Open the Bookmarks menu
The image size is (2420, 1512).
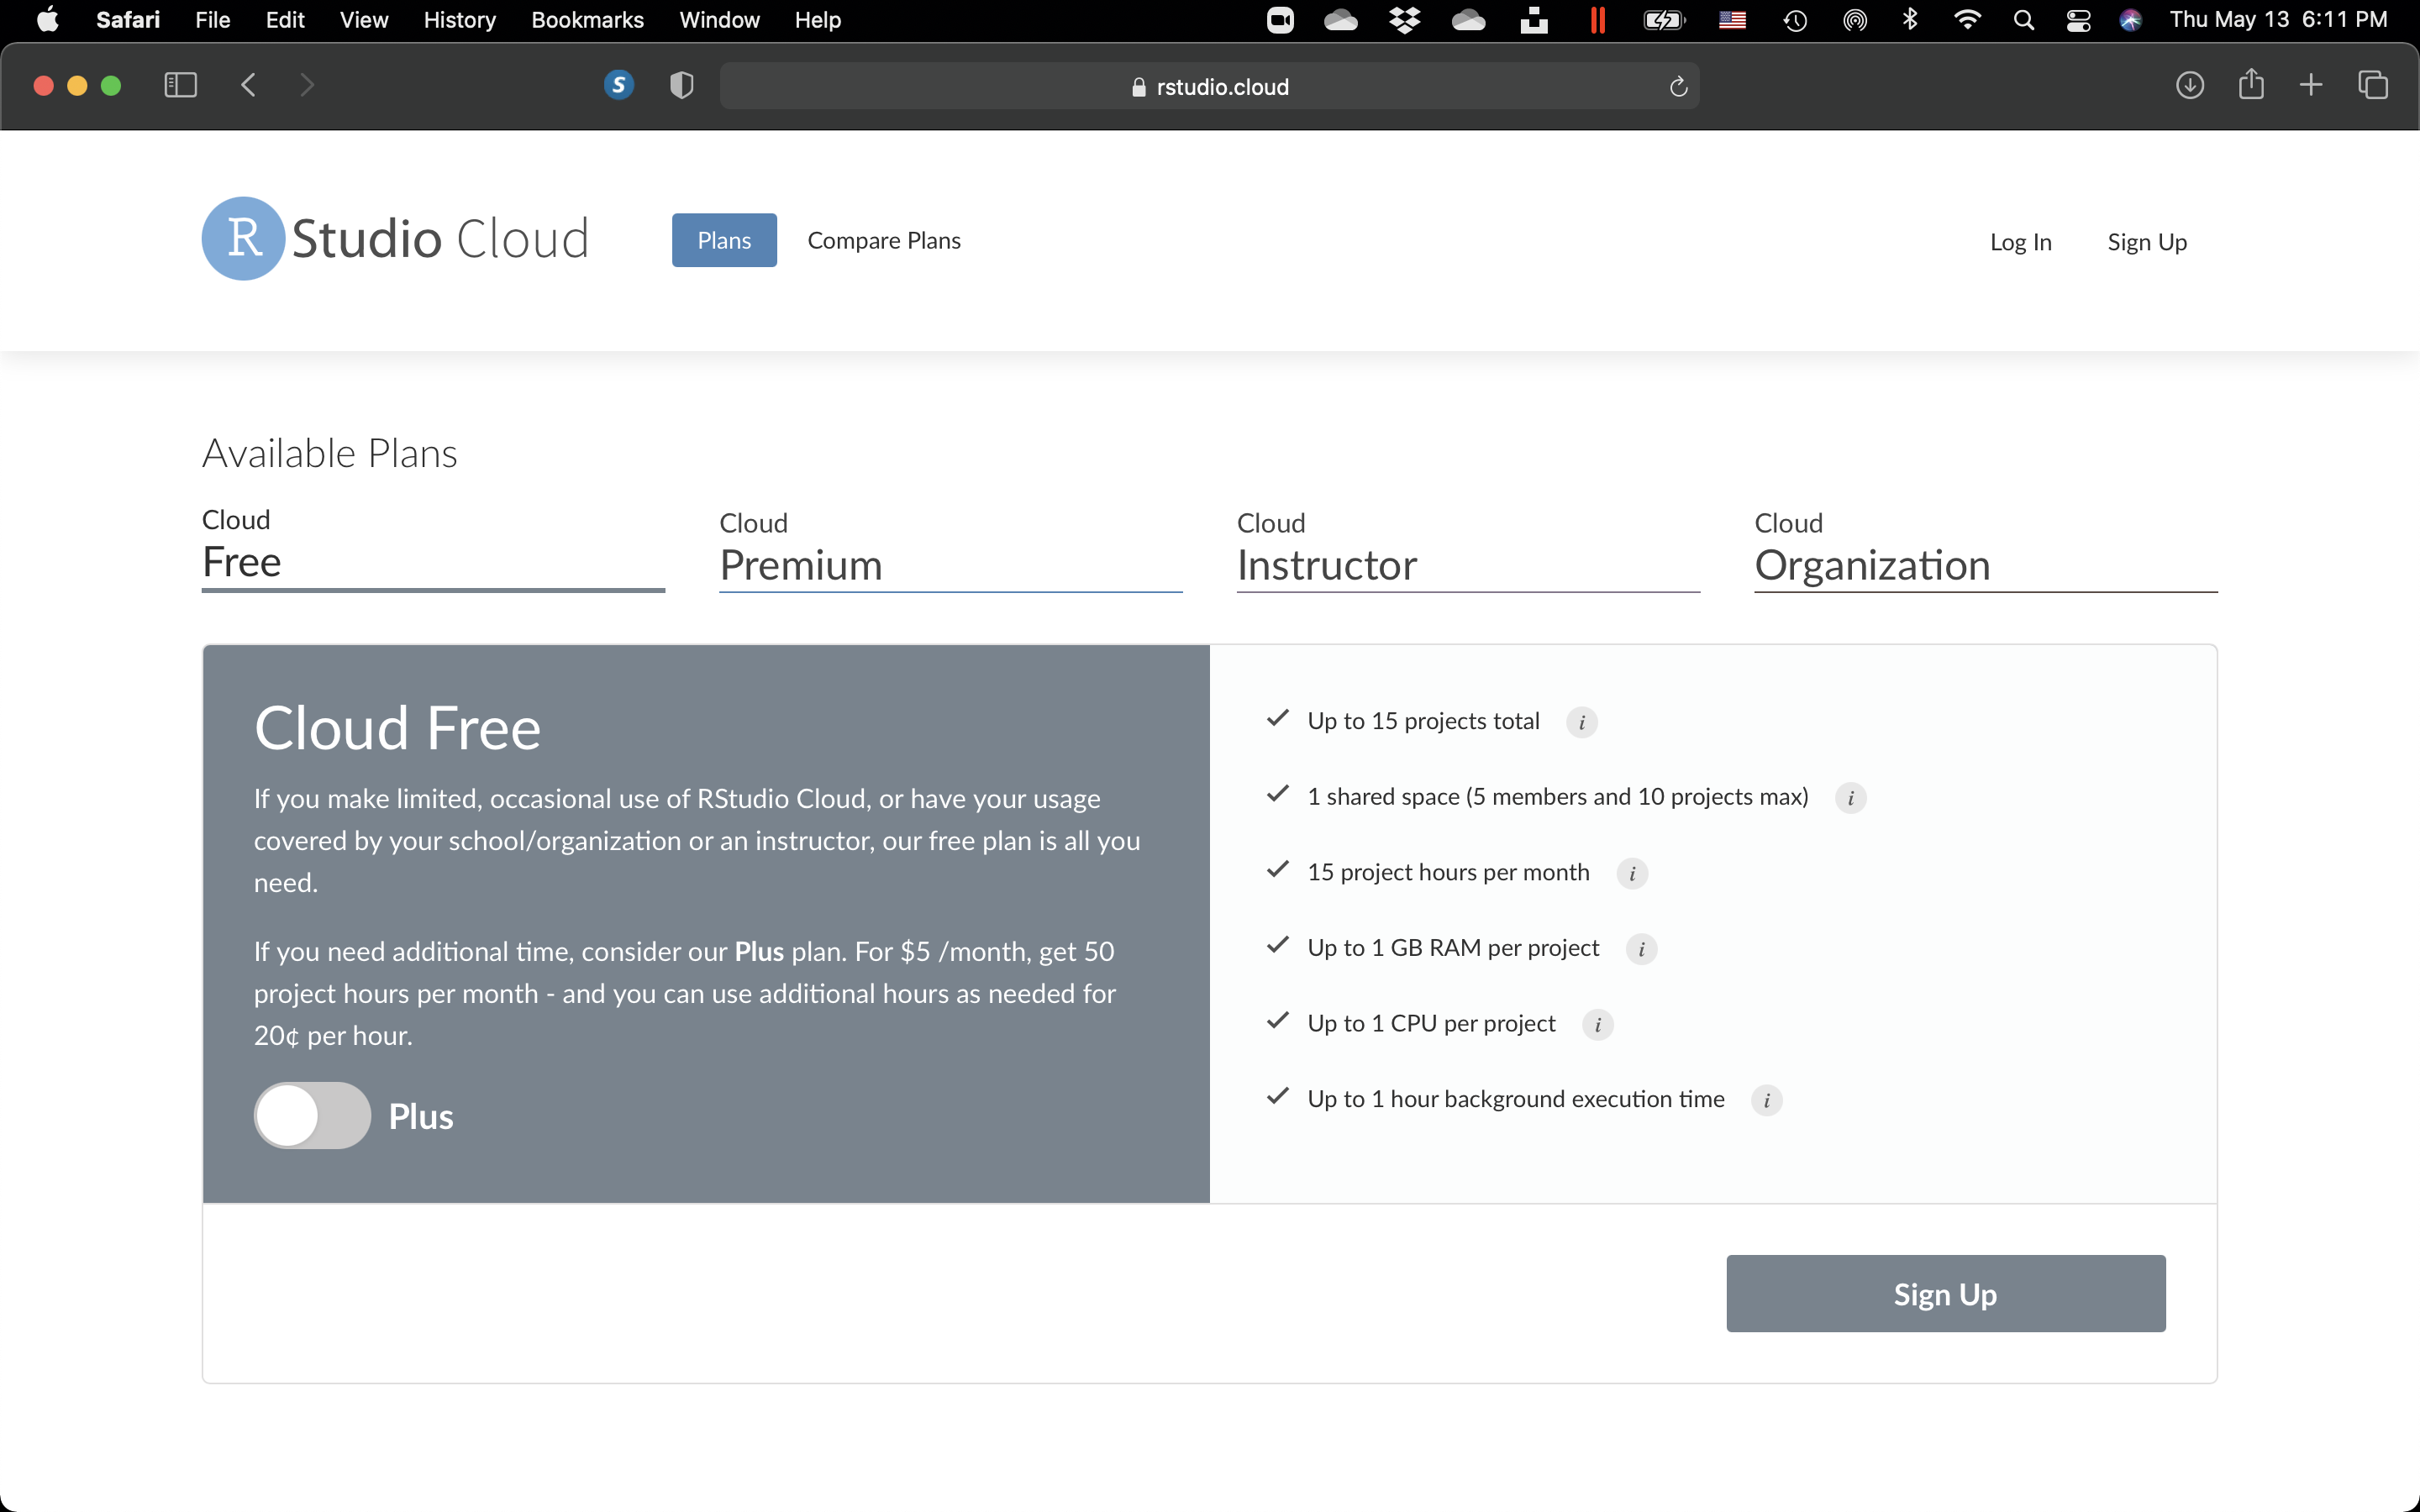(587, 20)
